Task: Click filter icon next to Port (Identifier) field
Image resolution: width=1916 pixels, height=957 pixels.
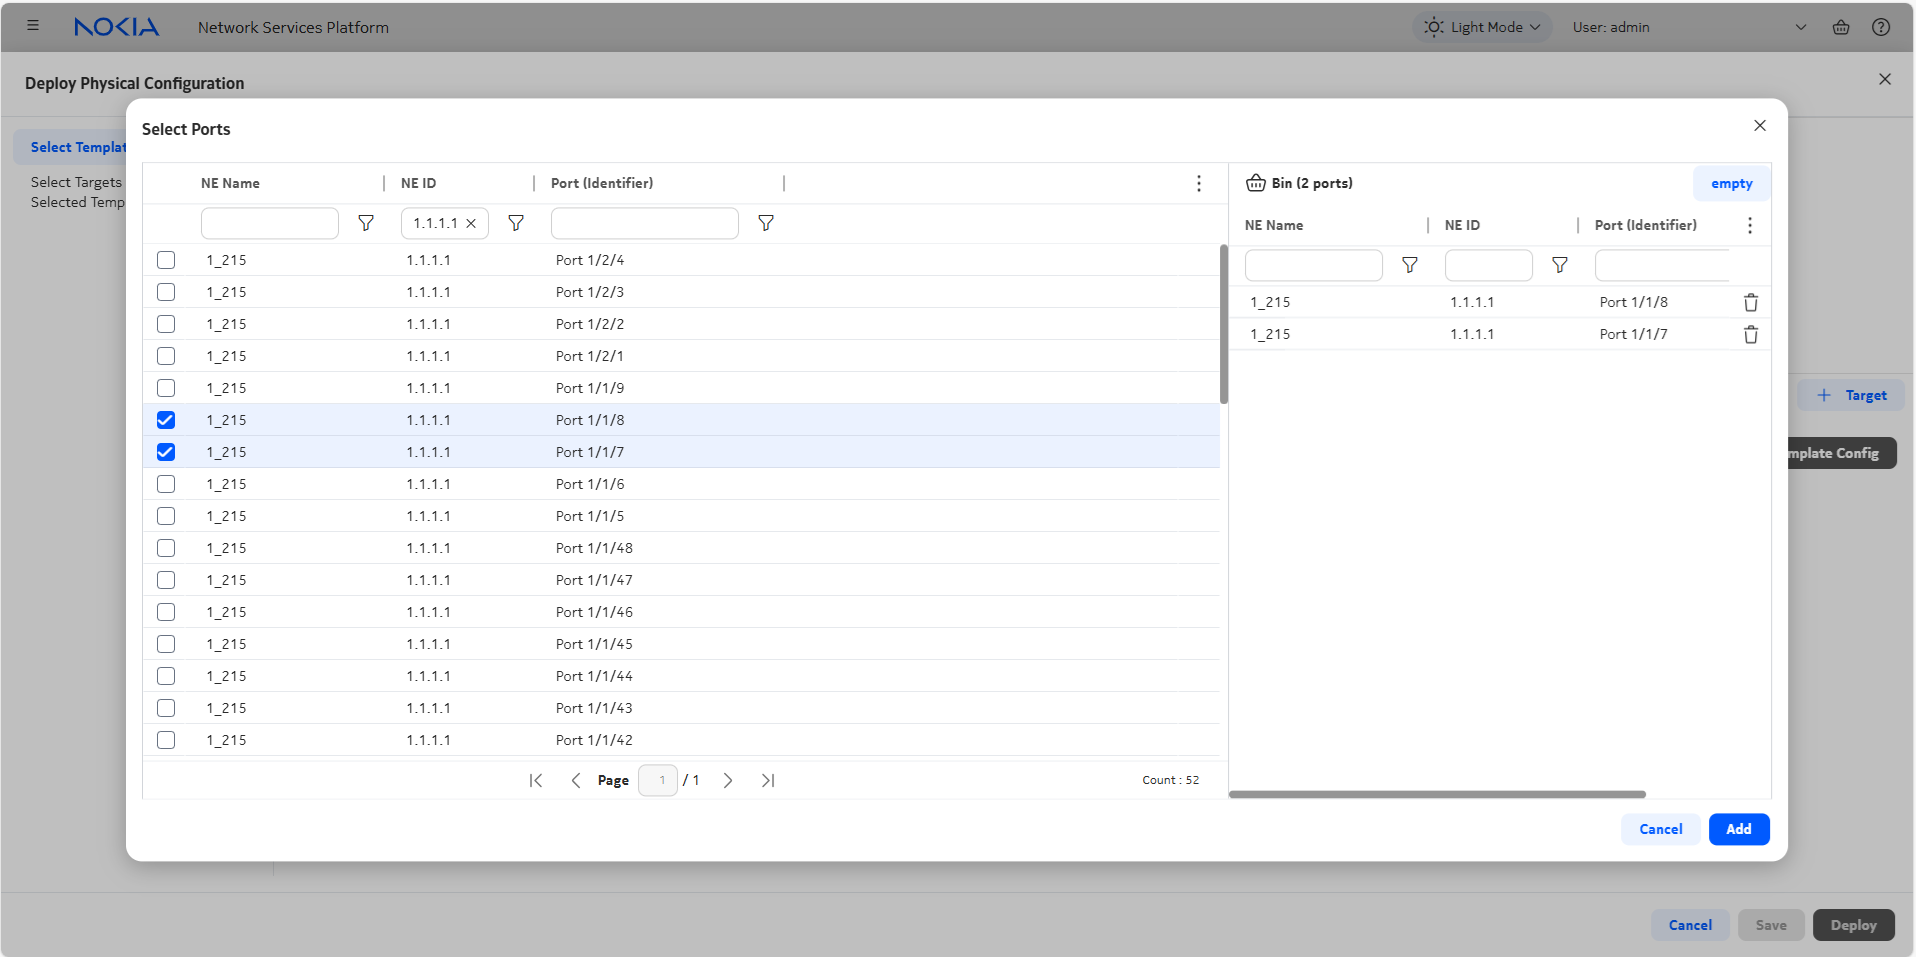Action: point(766,223)
